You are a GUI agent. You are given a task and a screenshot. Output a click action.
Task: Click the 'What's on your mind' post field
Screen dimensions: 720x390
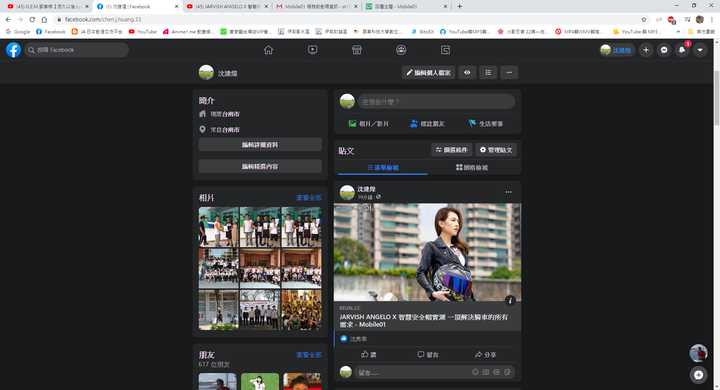[x=437, y=102]
